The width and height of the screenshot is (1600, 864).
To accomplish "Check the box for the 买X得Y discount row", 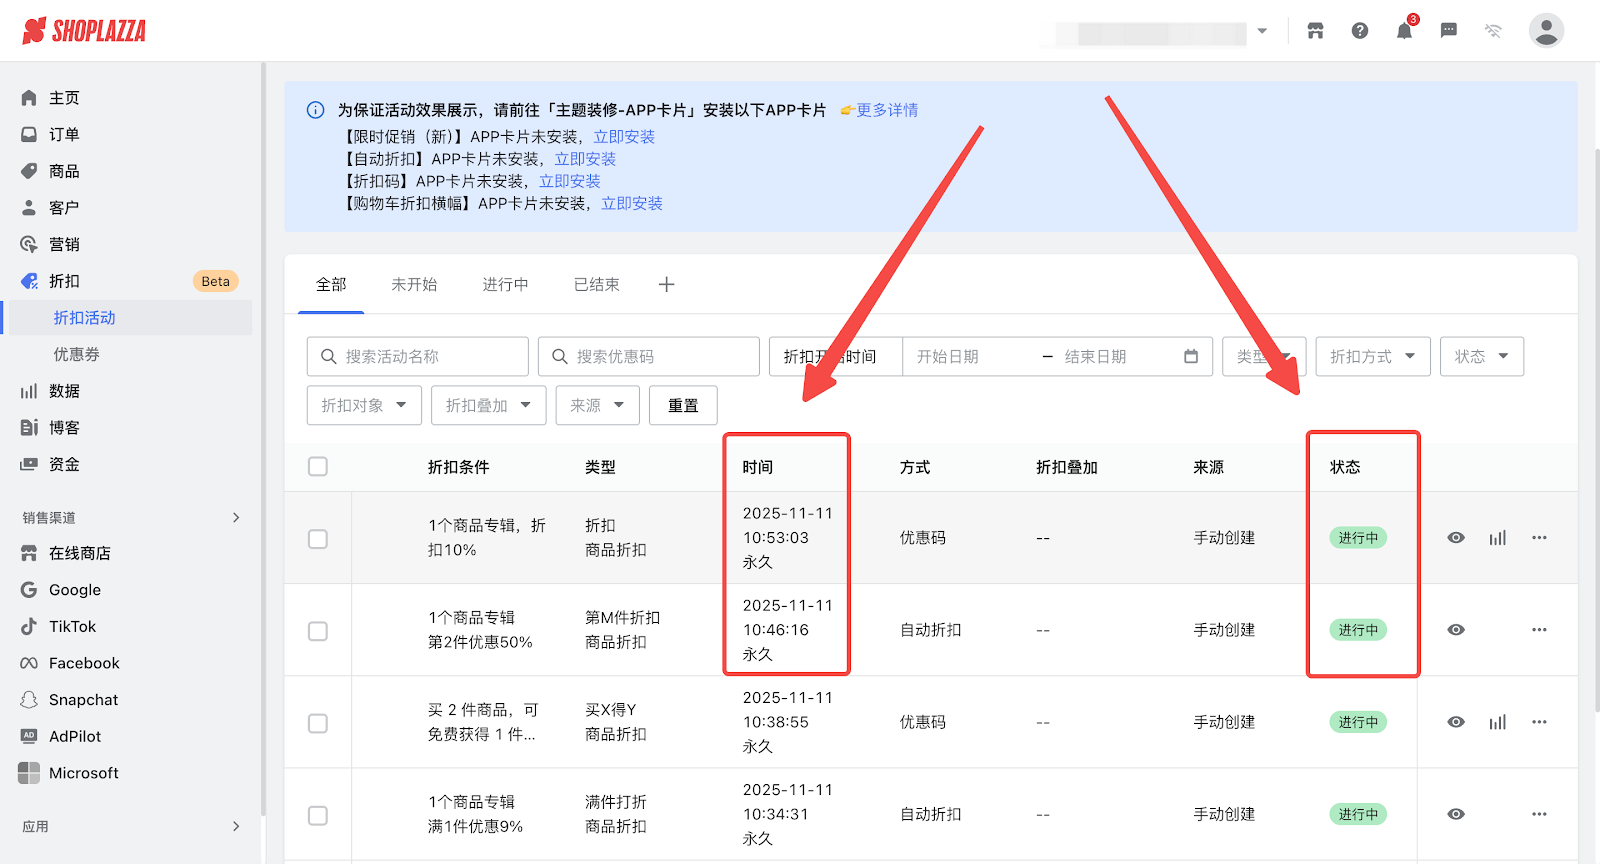I will coord(318,723).
